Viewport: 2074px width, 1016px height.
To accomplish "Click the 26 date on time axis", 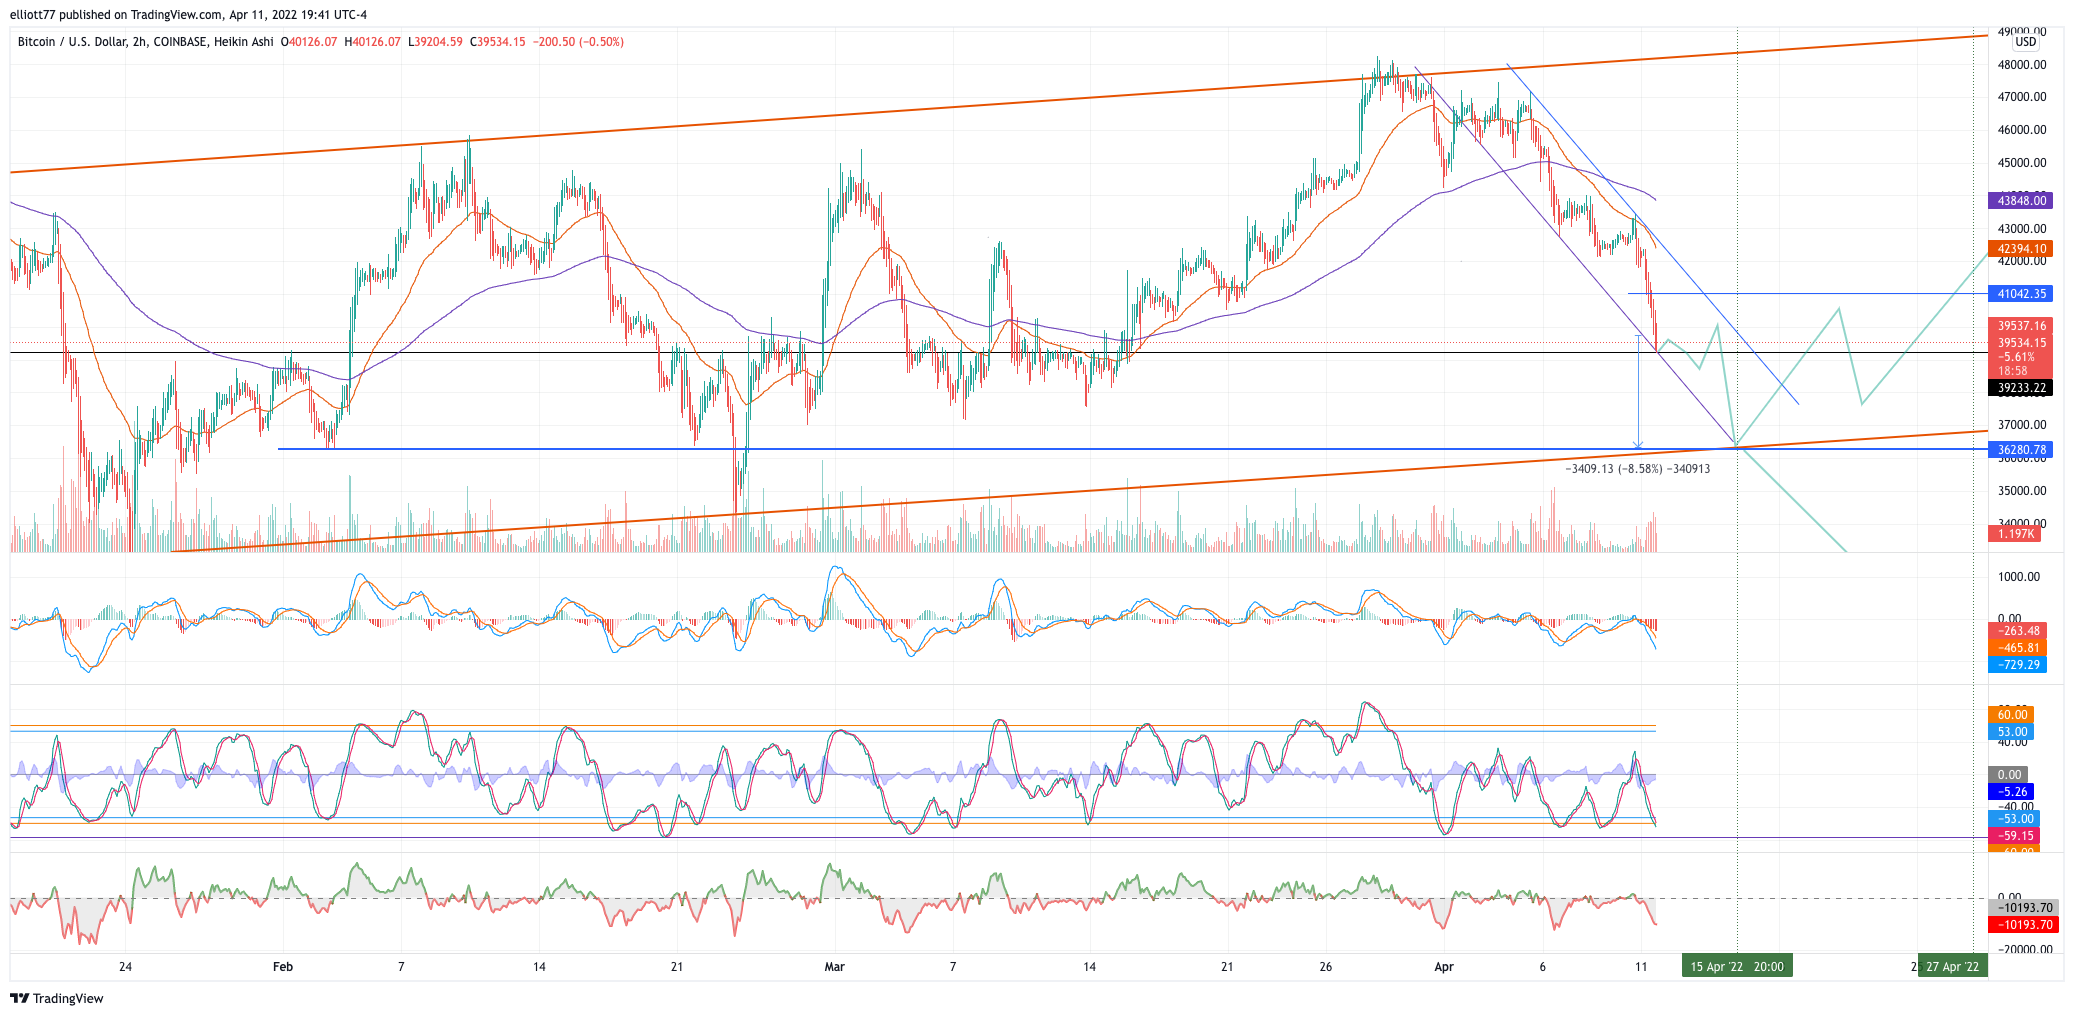I will [1326, 967].
